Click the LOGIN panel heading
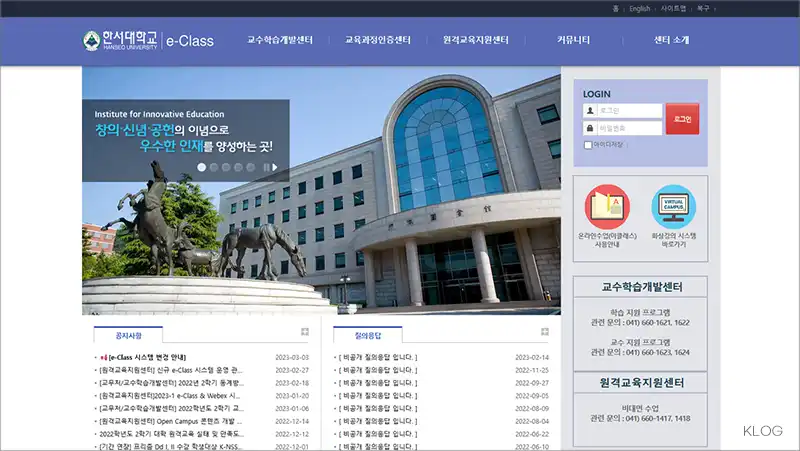800x451 pixels. [596, 94]
